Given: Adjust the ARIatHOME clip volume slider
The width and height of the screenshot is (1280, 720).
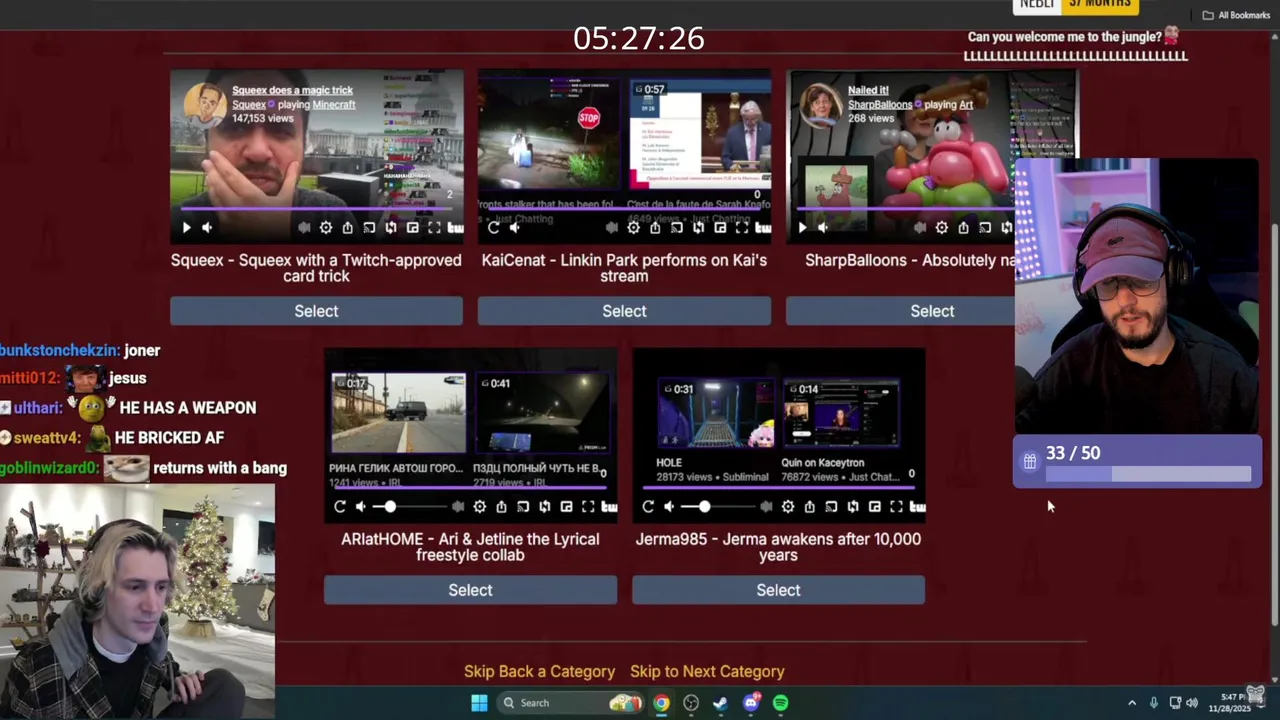Looking at the screenshot, I should coord(410,507).
